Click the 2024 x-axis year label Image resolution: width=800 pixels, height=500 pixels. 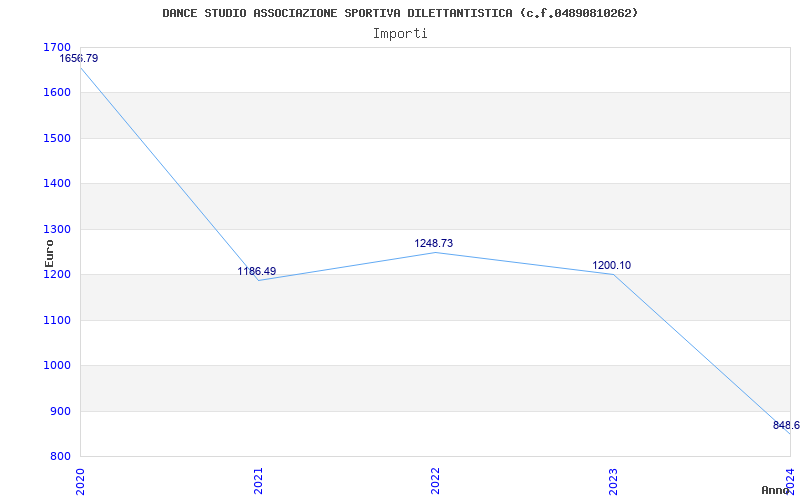[790, 481]
